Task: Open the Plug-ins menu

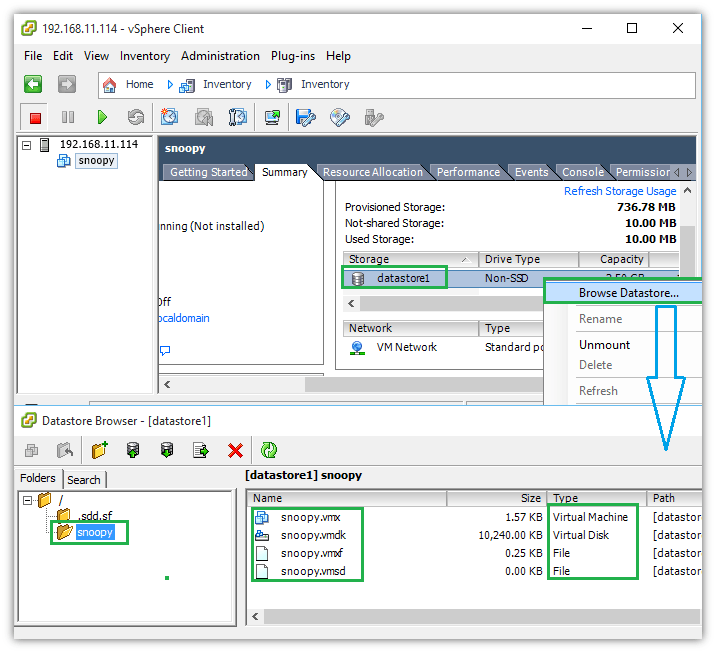Action: [293, 56]
